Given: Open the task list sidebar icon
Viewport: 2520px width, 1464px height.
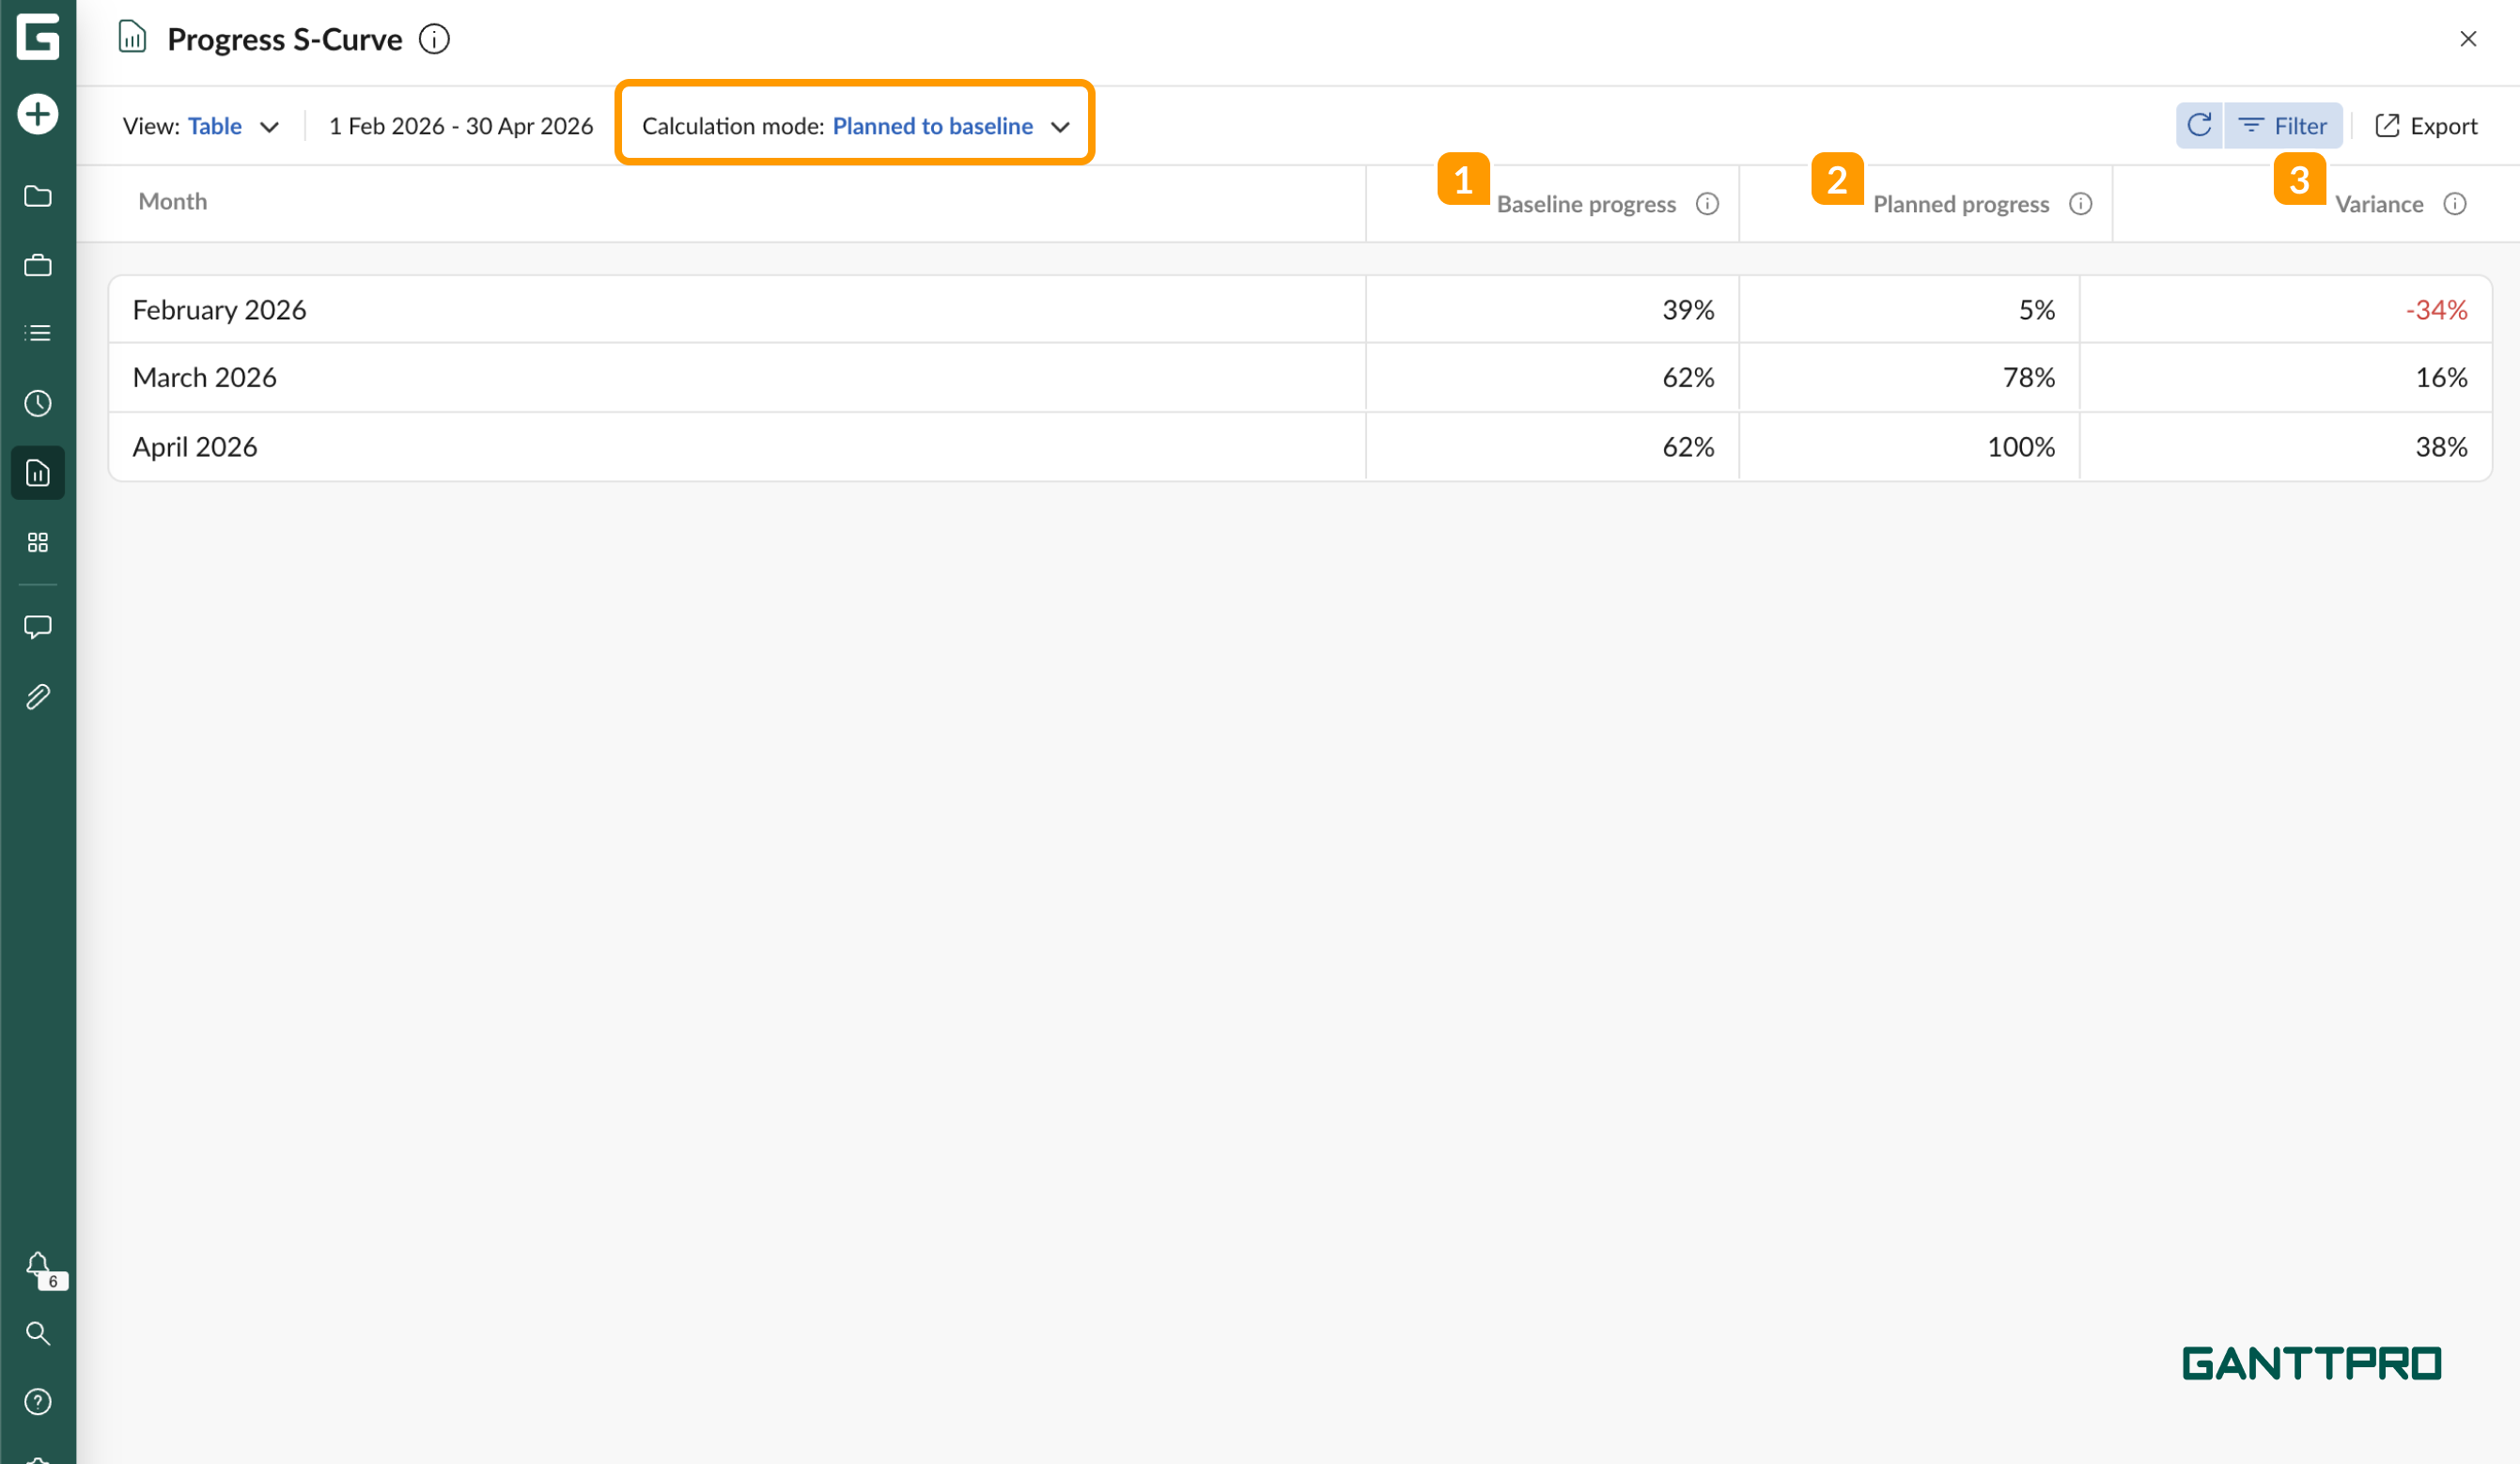Looking at the screenshot, I should click(x=38, y=333).
